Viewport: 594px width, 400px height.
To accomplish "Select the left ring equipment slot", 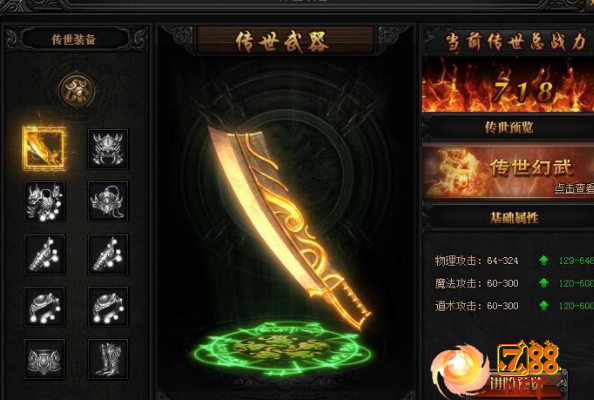I will coord(45,306).
